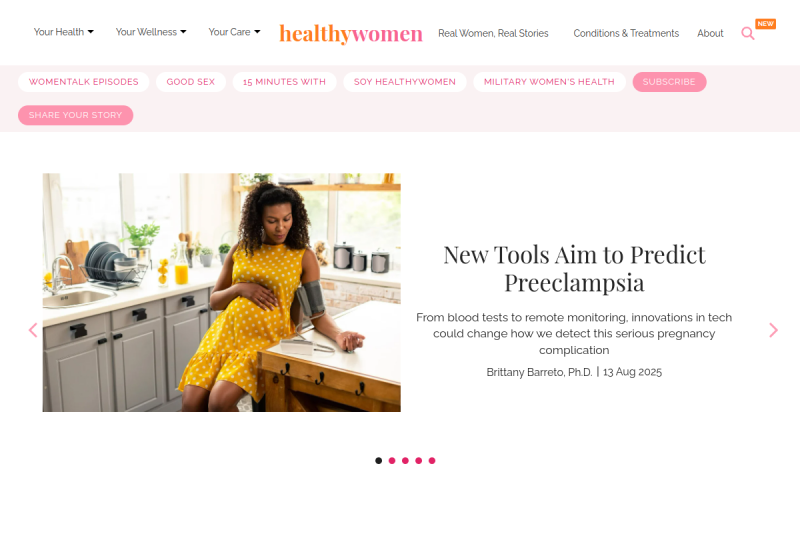Expand the Your Health dropdown

64,32
